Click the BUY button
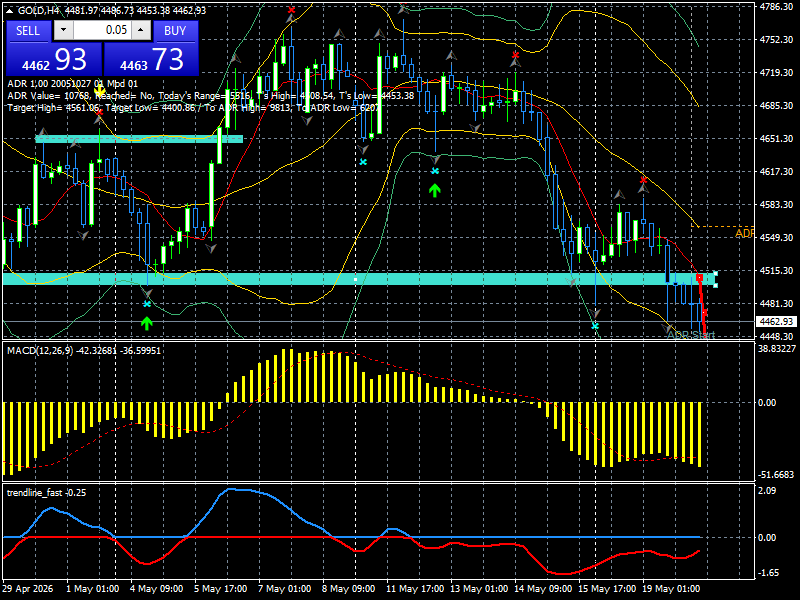Image resolution: width=800 pixels, height=600 pixels. coord(175,31)
